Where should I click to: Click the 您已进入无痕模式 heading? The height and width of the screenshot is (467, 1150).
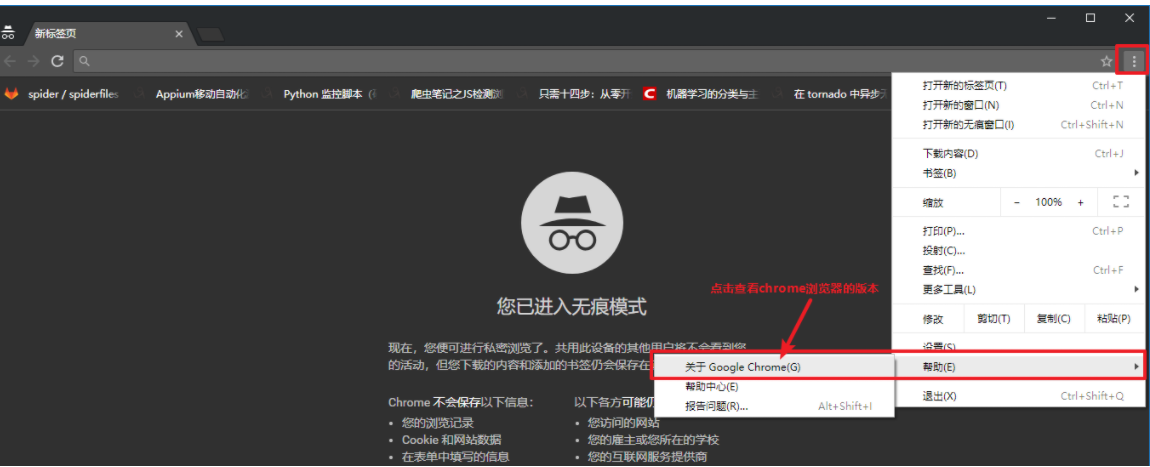pos(571,306)
